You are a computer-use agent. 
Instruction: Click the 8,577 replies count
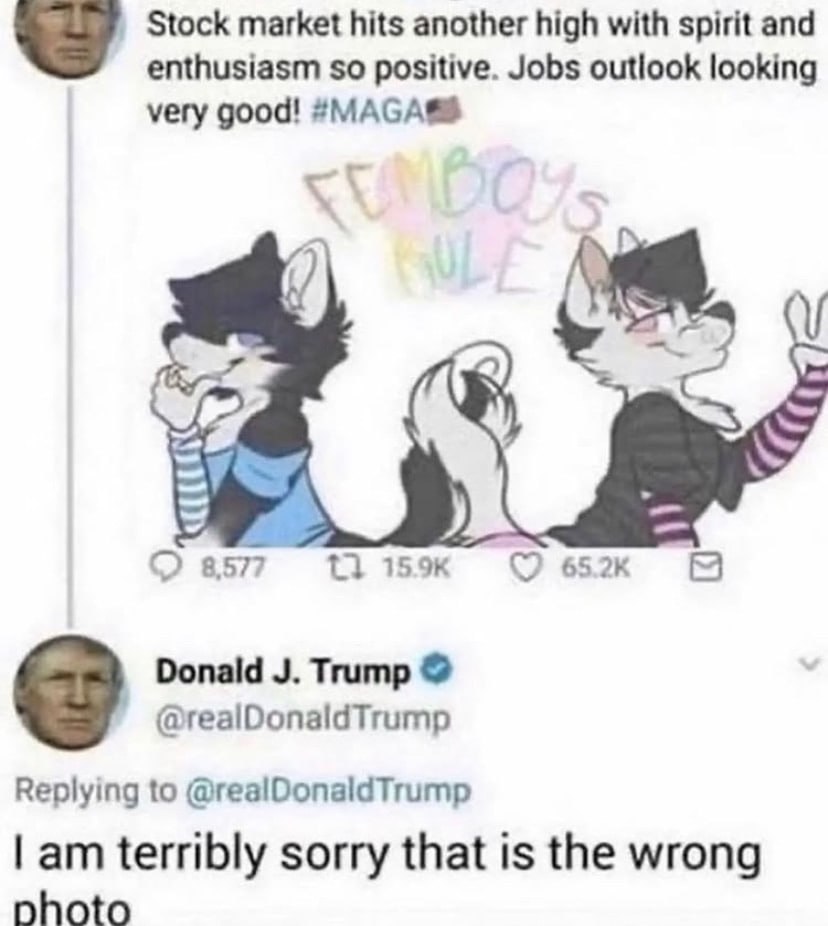tap(232, 569)
